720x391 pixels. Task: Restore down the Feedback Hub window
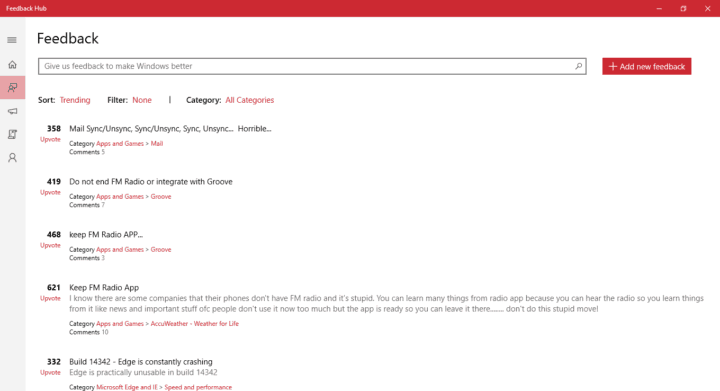683,8
